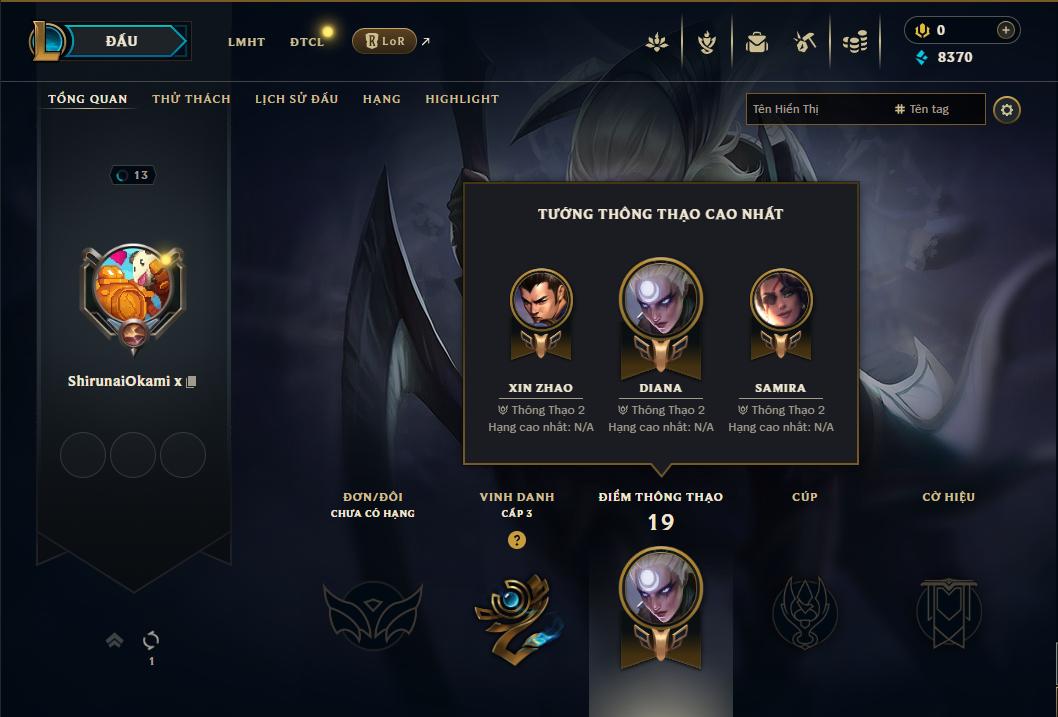This screenshot has width=1058, height=717.
Task: Click the Vinh Danh help question mark
Action: pyautogui.click(x=517, y=540)
